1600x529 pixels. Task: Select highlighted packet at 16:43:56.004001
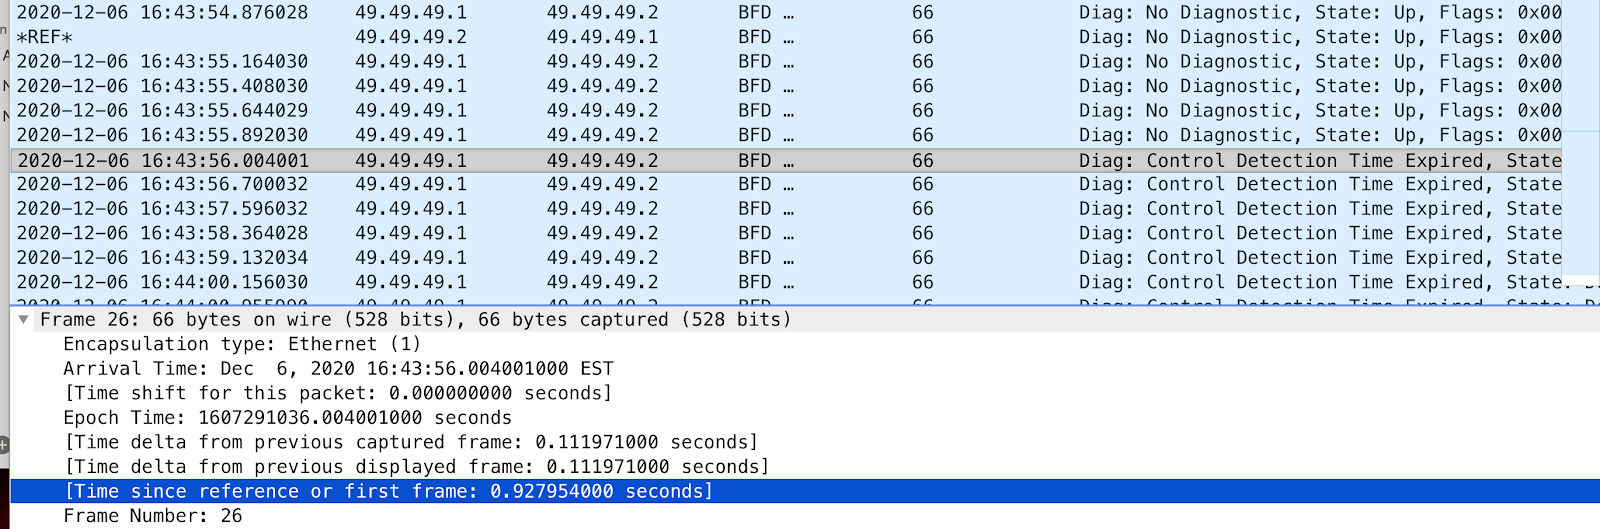[x=786, y=160]
